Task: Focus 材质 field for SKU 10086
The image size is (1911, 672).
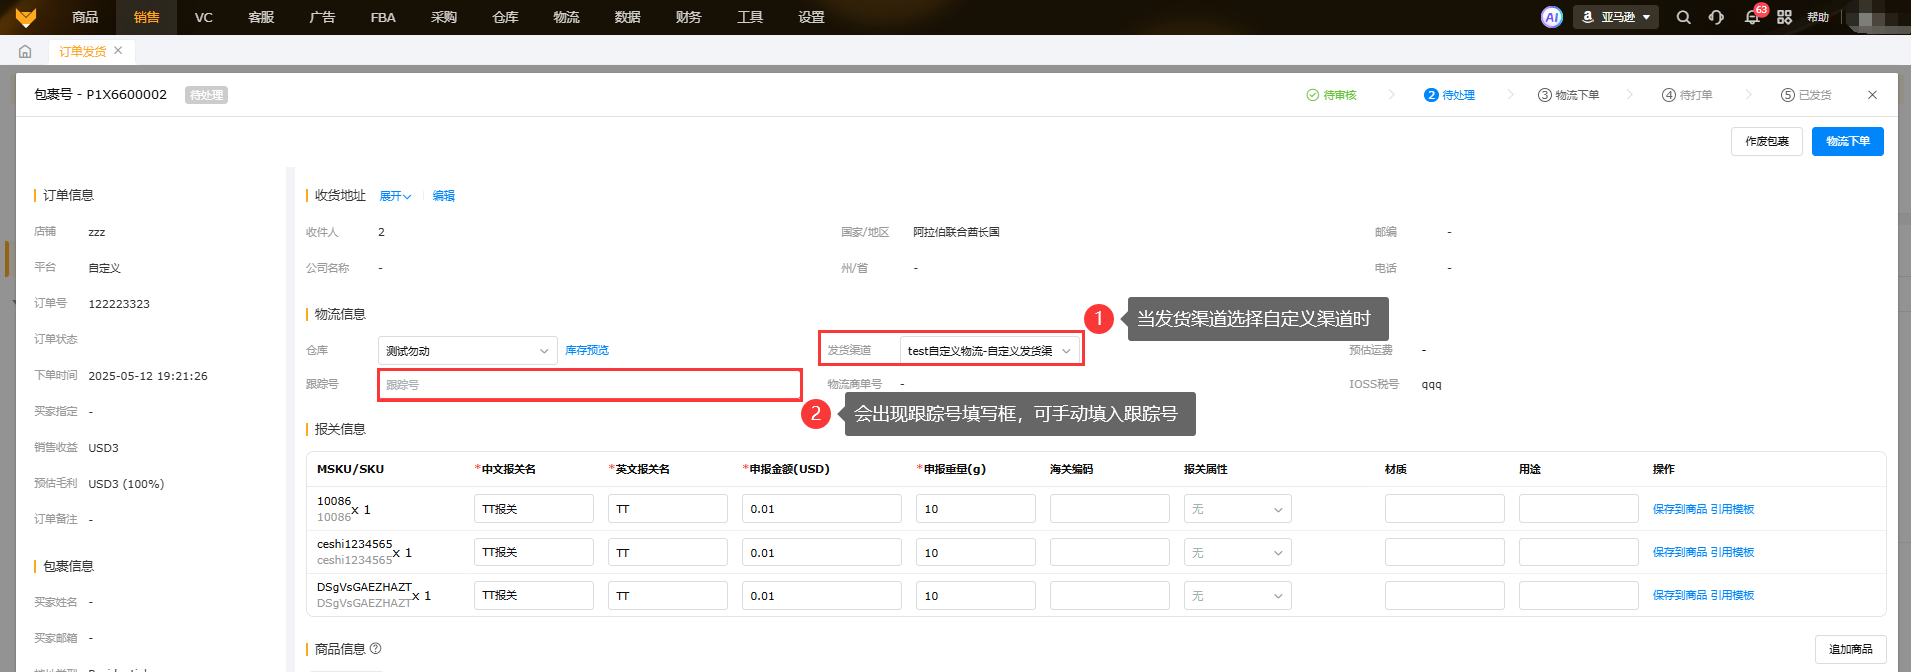Action: 1445,509
